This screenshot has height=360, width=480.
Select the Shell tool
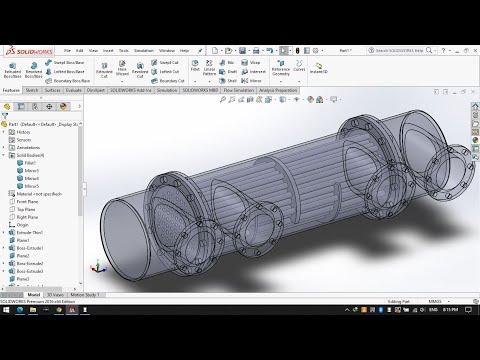[228, 81]
